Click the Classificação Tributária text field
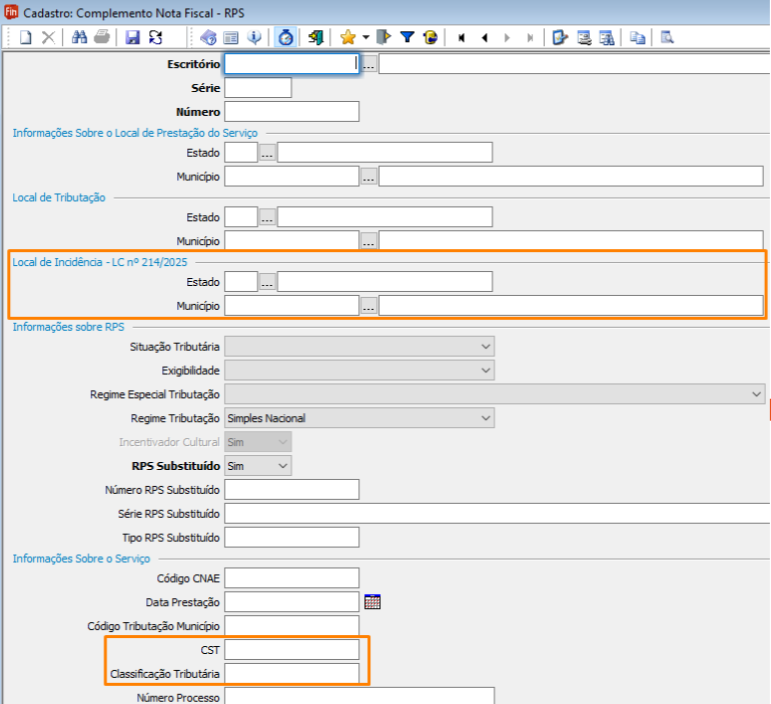The width and height of the screenshot is (771, 704). click(x=291, y=673)
